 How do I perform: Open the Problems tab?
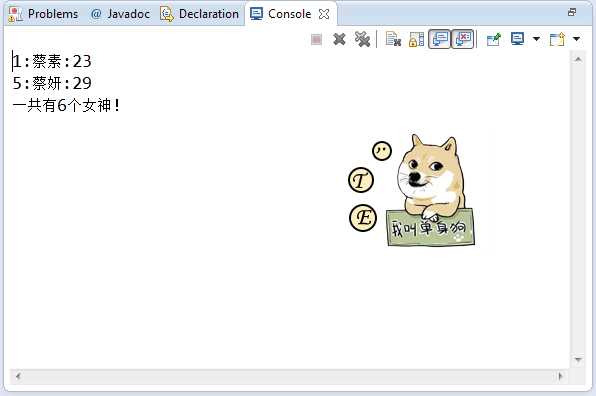click(43, 14)
